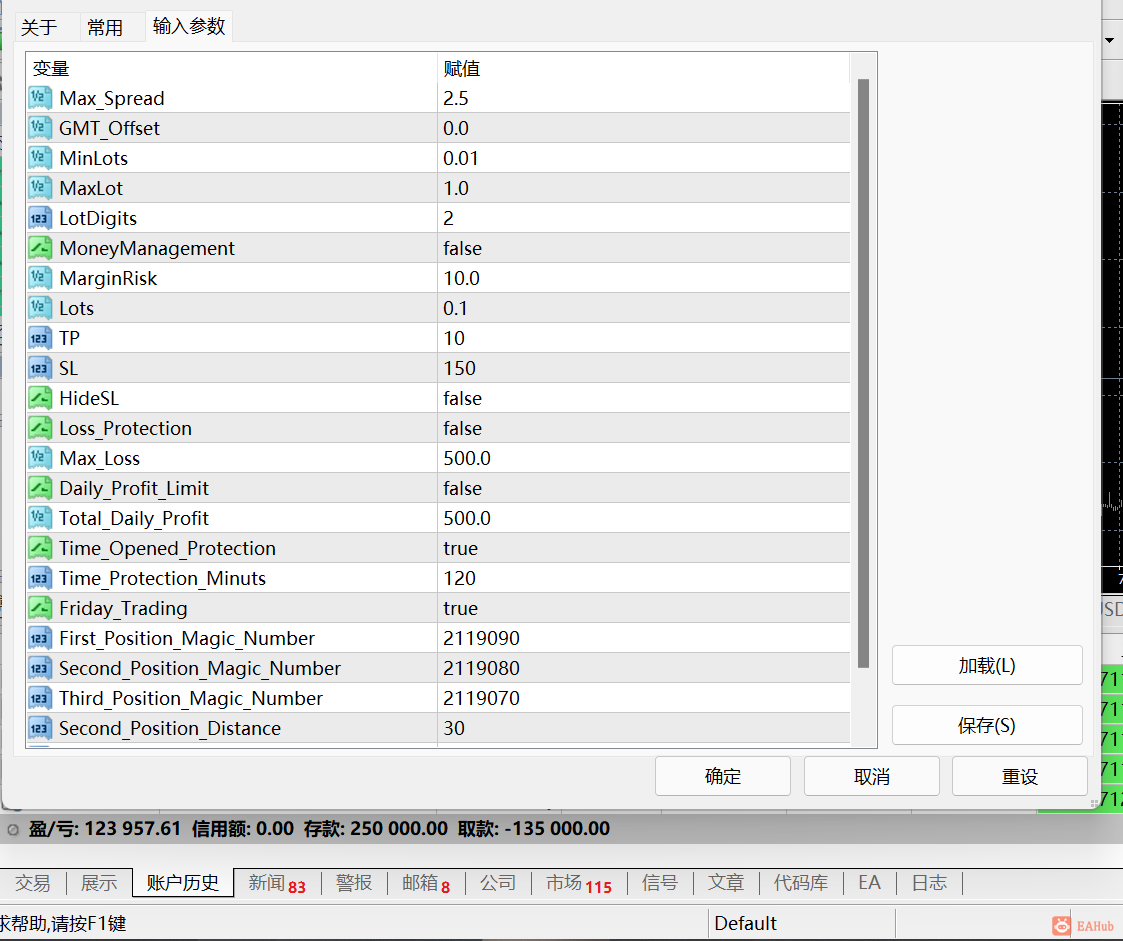Click the parameter list vertical scrollbar

coord(863,373)
